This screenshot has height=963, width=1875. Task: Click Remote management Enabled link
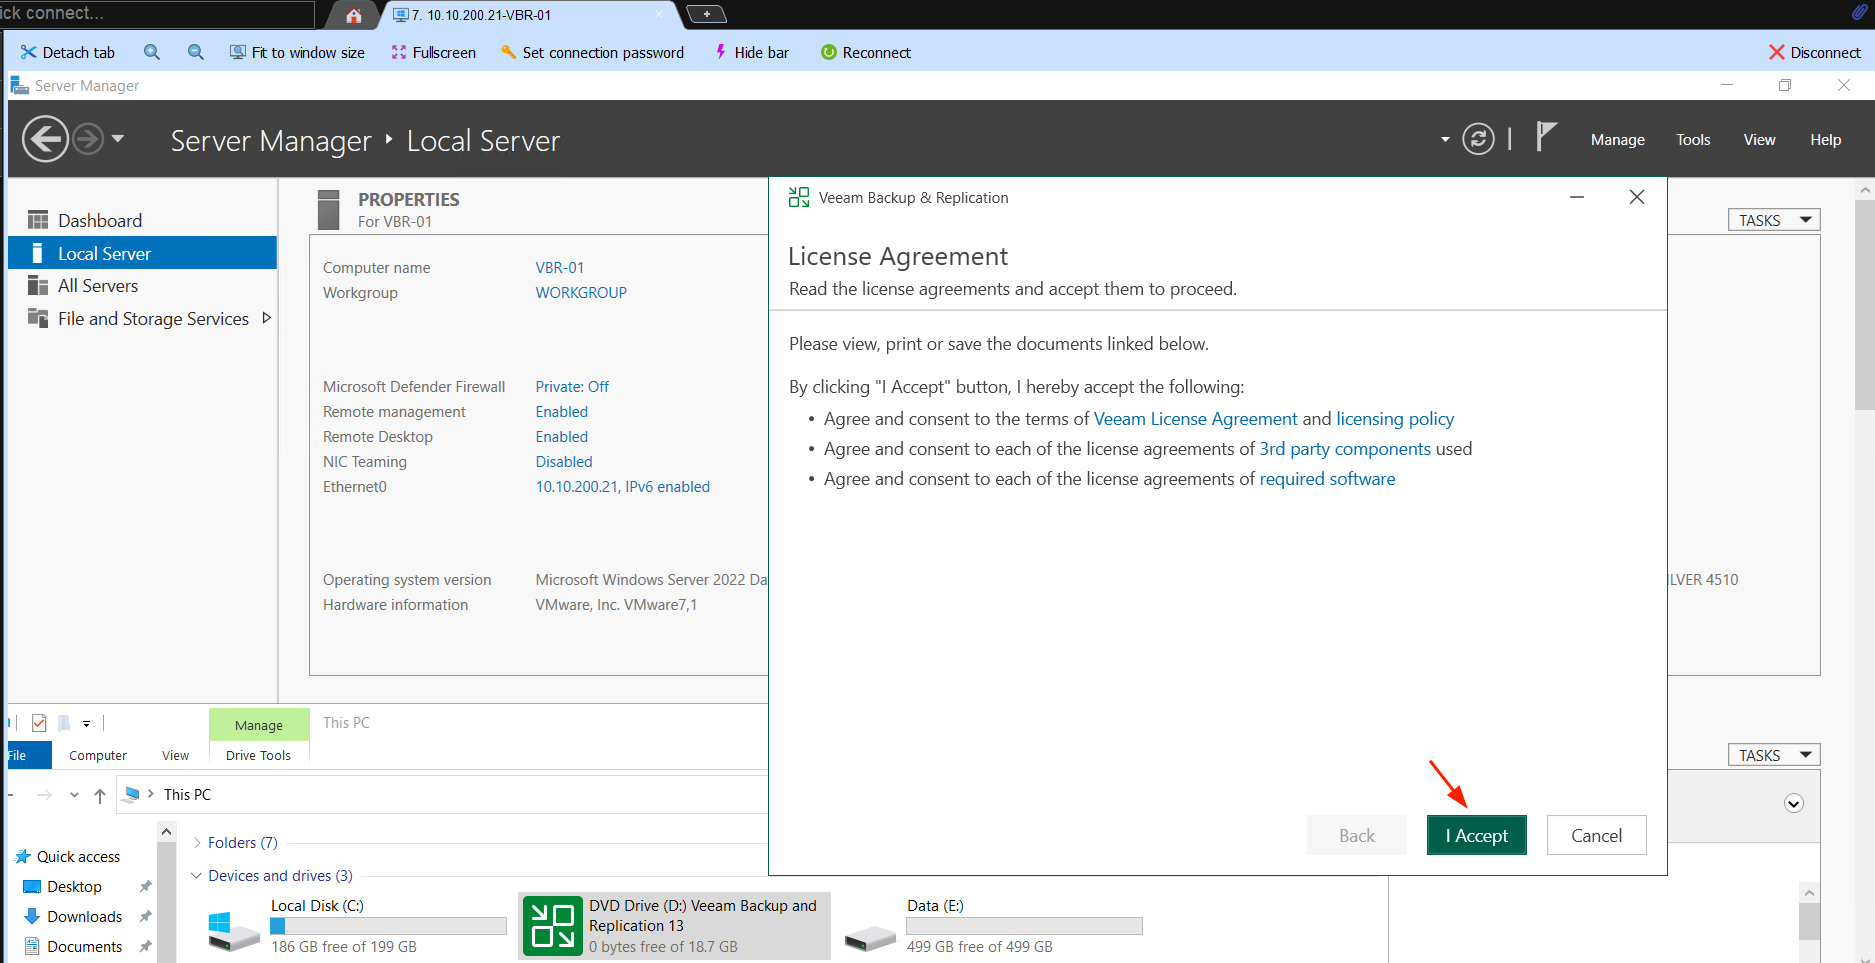(x=562, y=412)
